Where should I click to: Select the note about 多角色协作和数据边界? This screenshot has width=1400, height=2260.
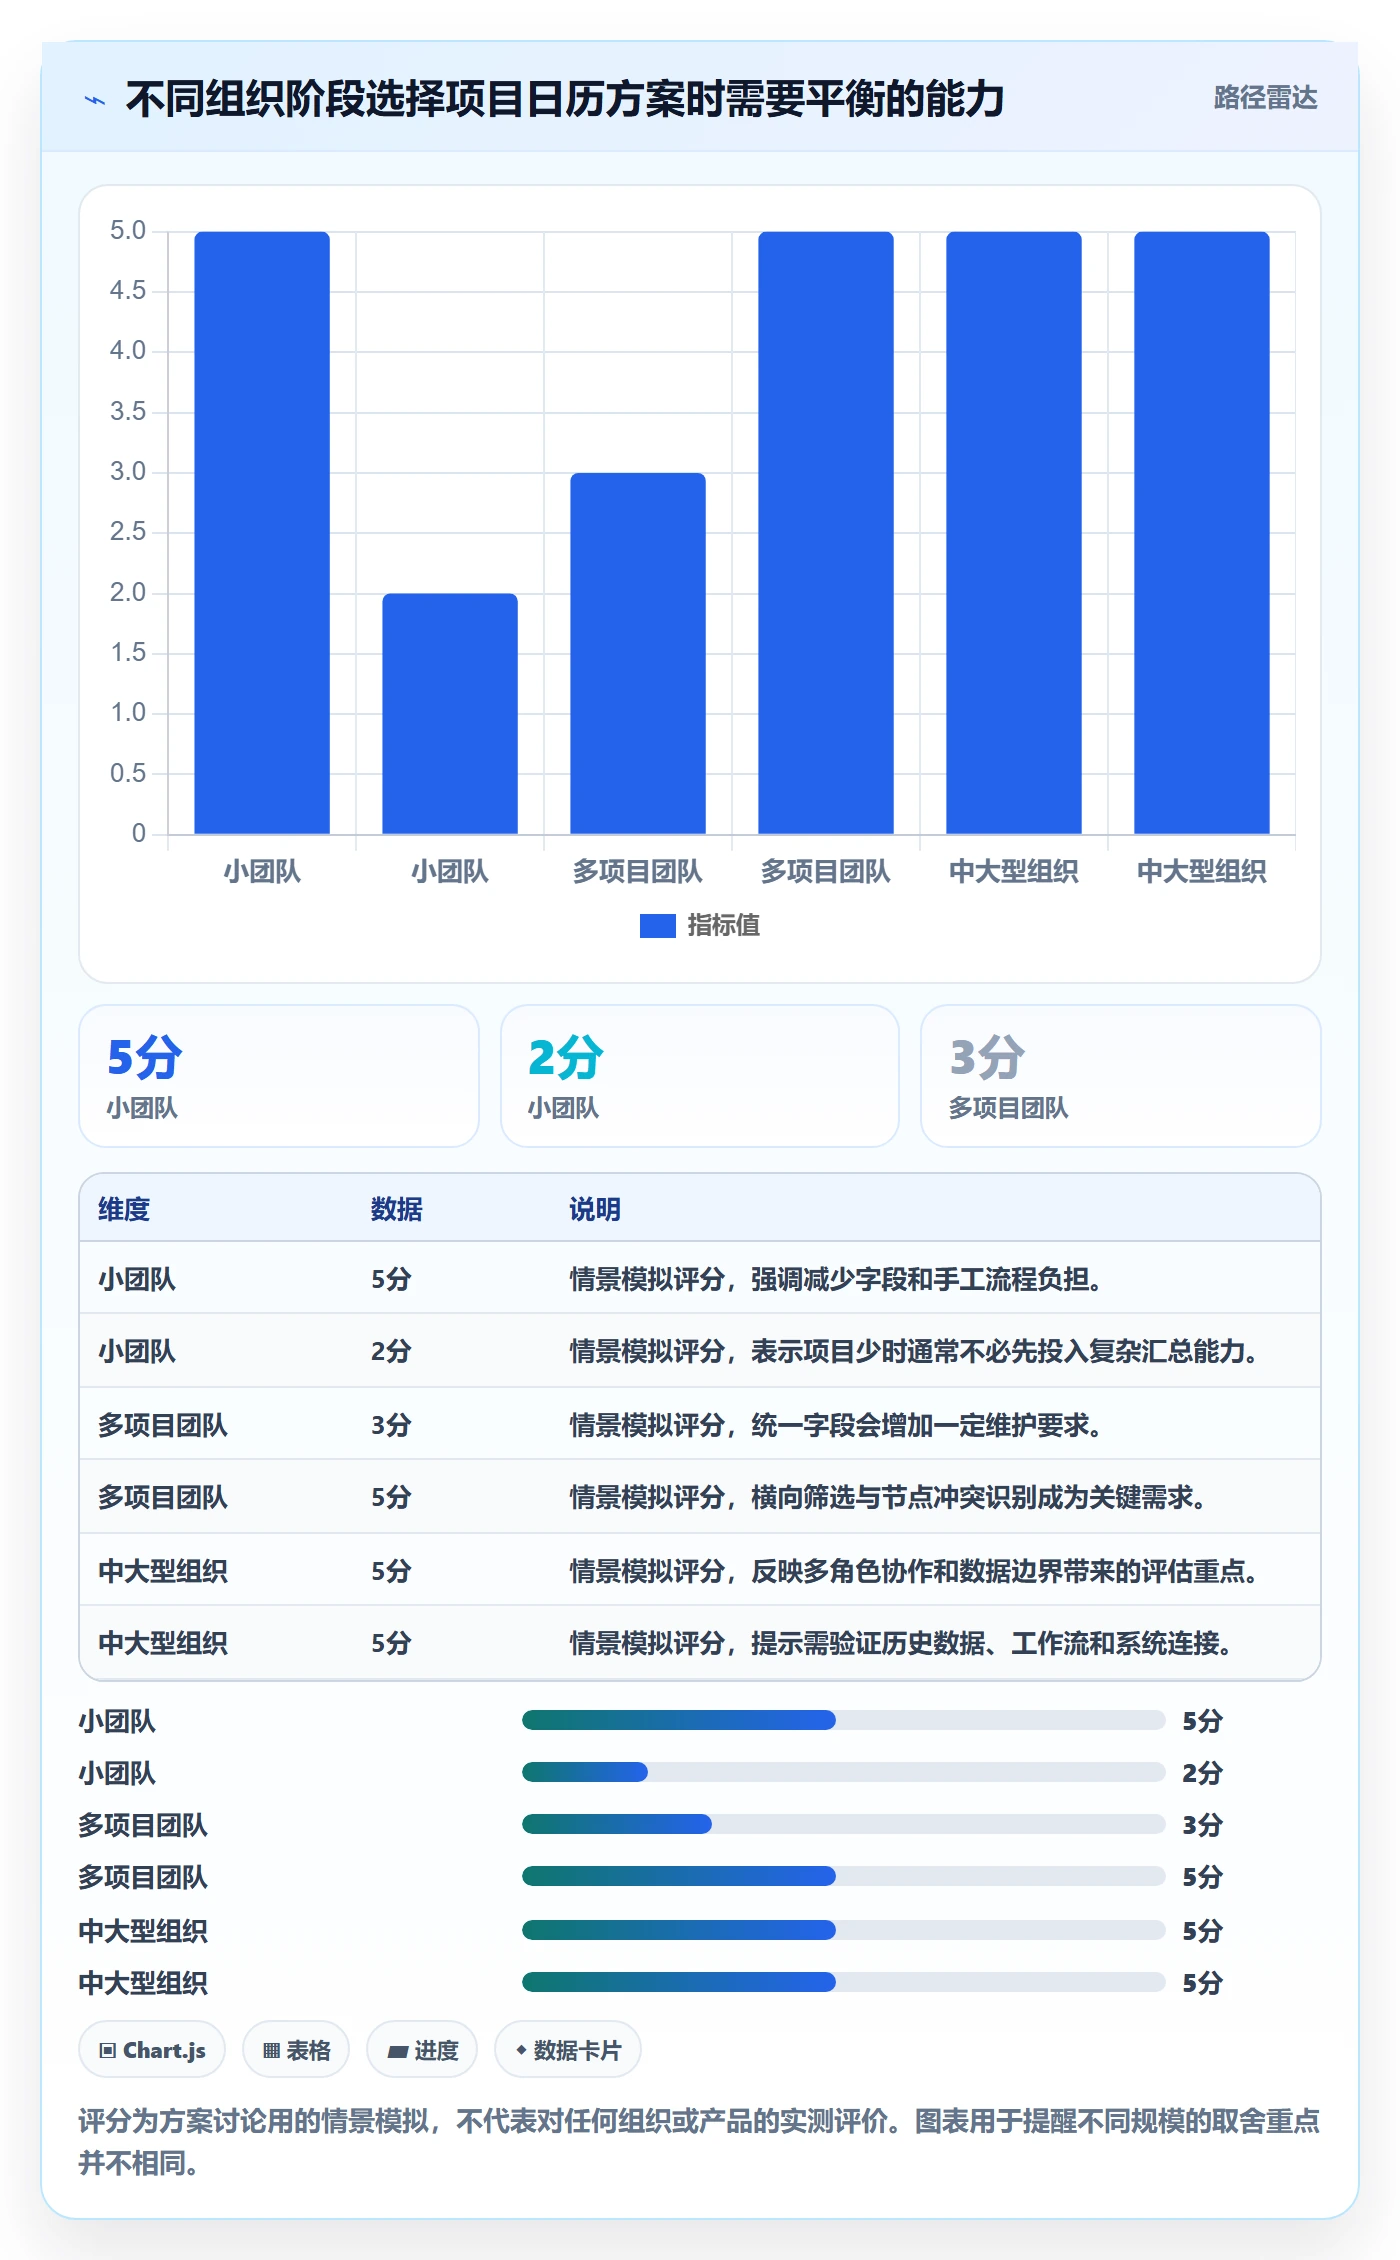[x=914, y=1571]
